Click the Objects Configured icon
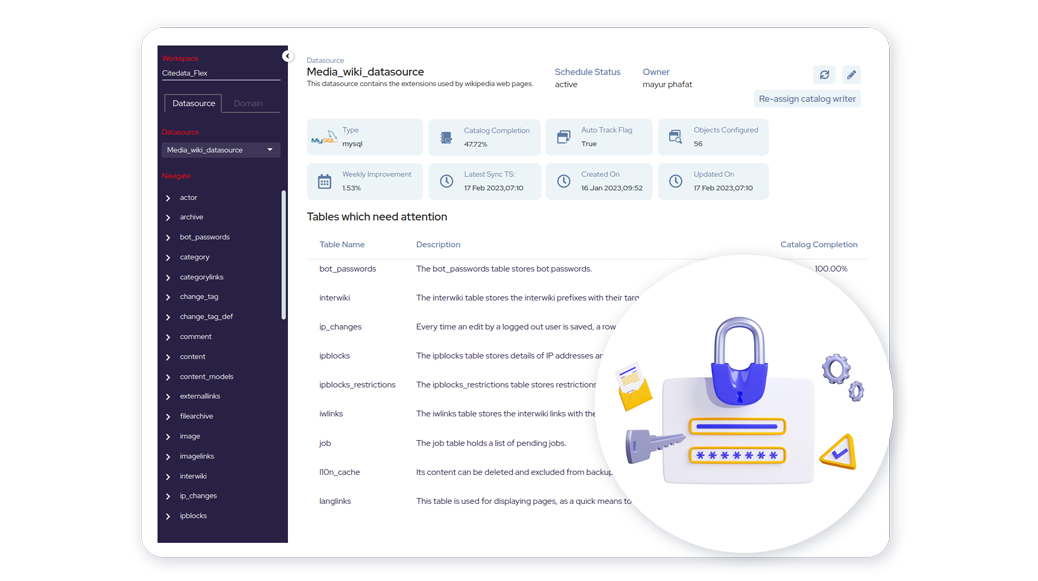The height and width of the screenshot is (581, 1038). 675,137
